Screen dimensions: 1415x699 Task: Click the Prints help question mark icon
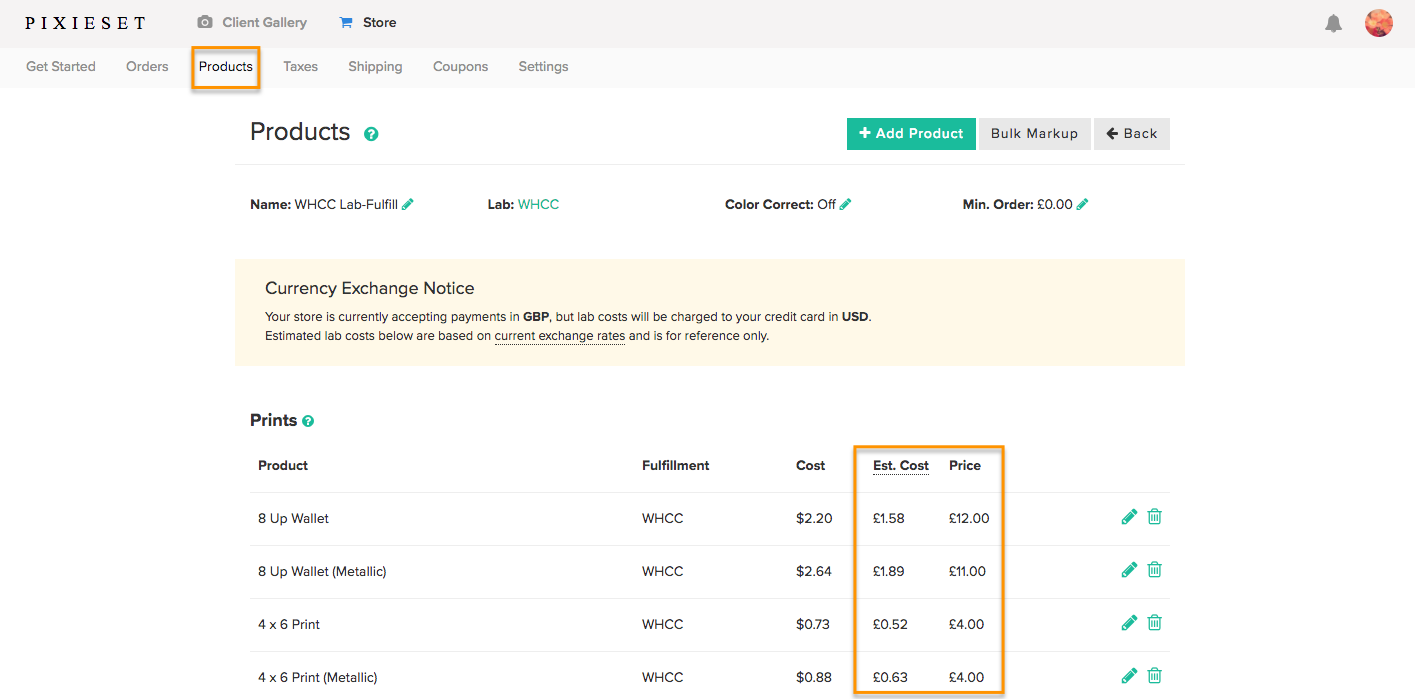(x=308, y=421)
